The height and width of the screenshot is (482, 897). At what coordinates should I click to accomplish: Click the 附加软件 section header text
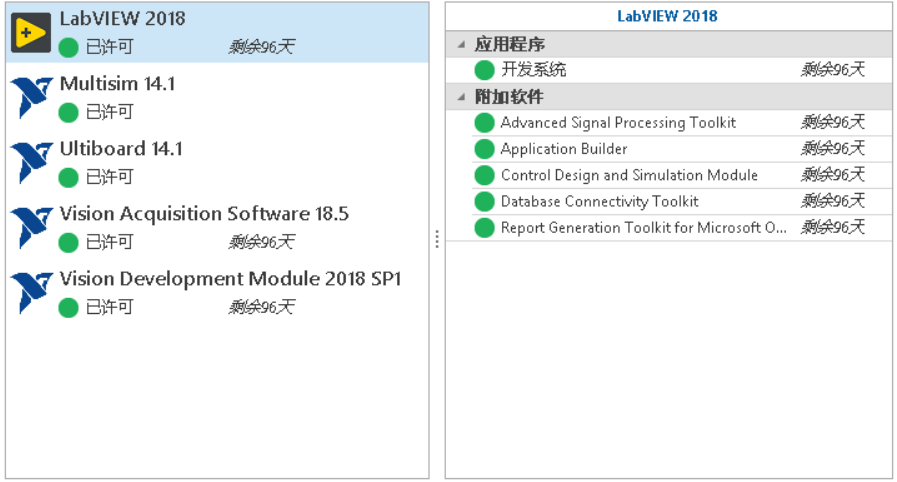[509, 97]
